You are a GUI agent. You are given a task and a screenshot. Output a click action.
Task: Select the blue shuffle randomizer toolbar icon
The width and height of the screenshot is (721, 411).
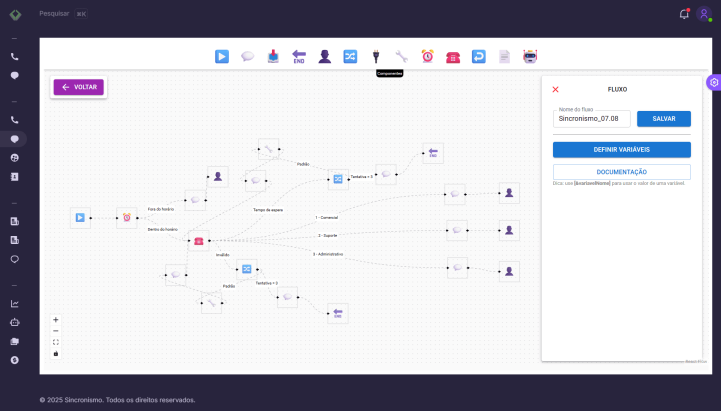(350, 56)
